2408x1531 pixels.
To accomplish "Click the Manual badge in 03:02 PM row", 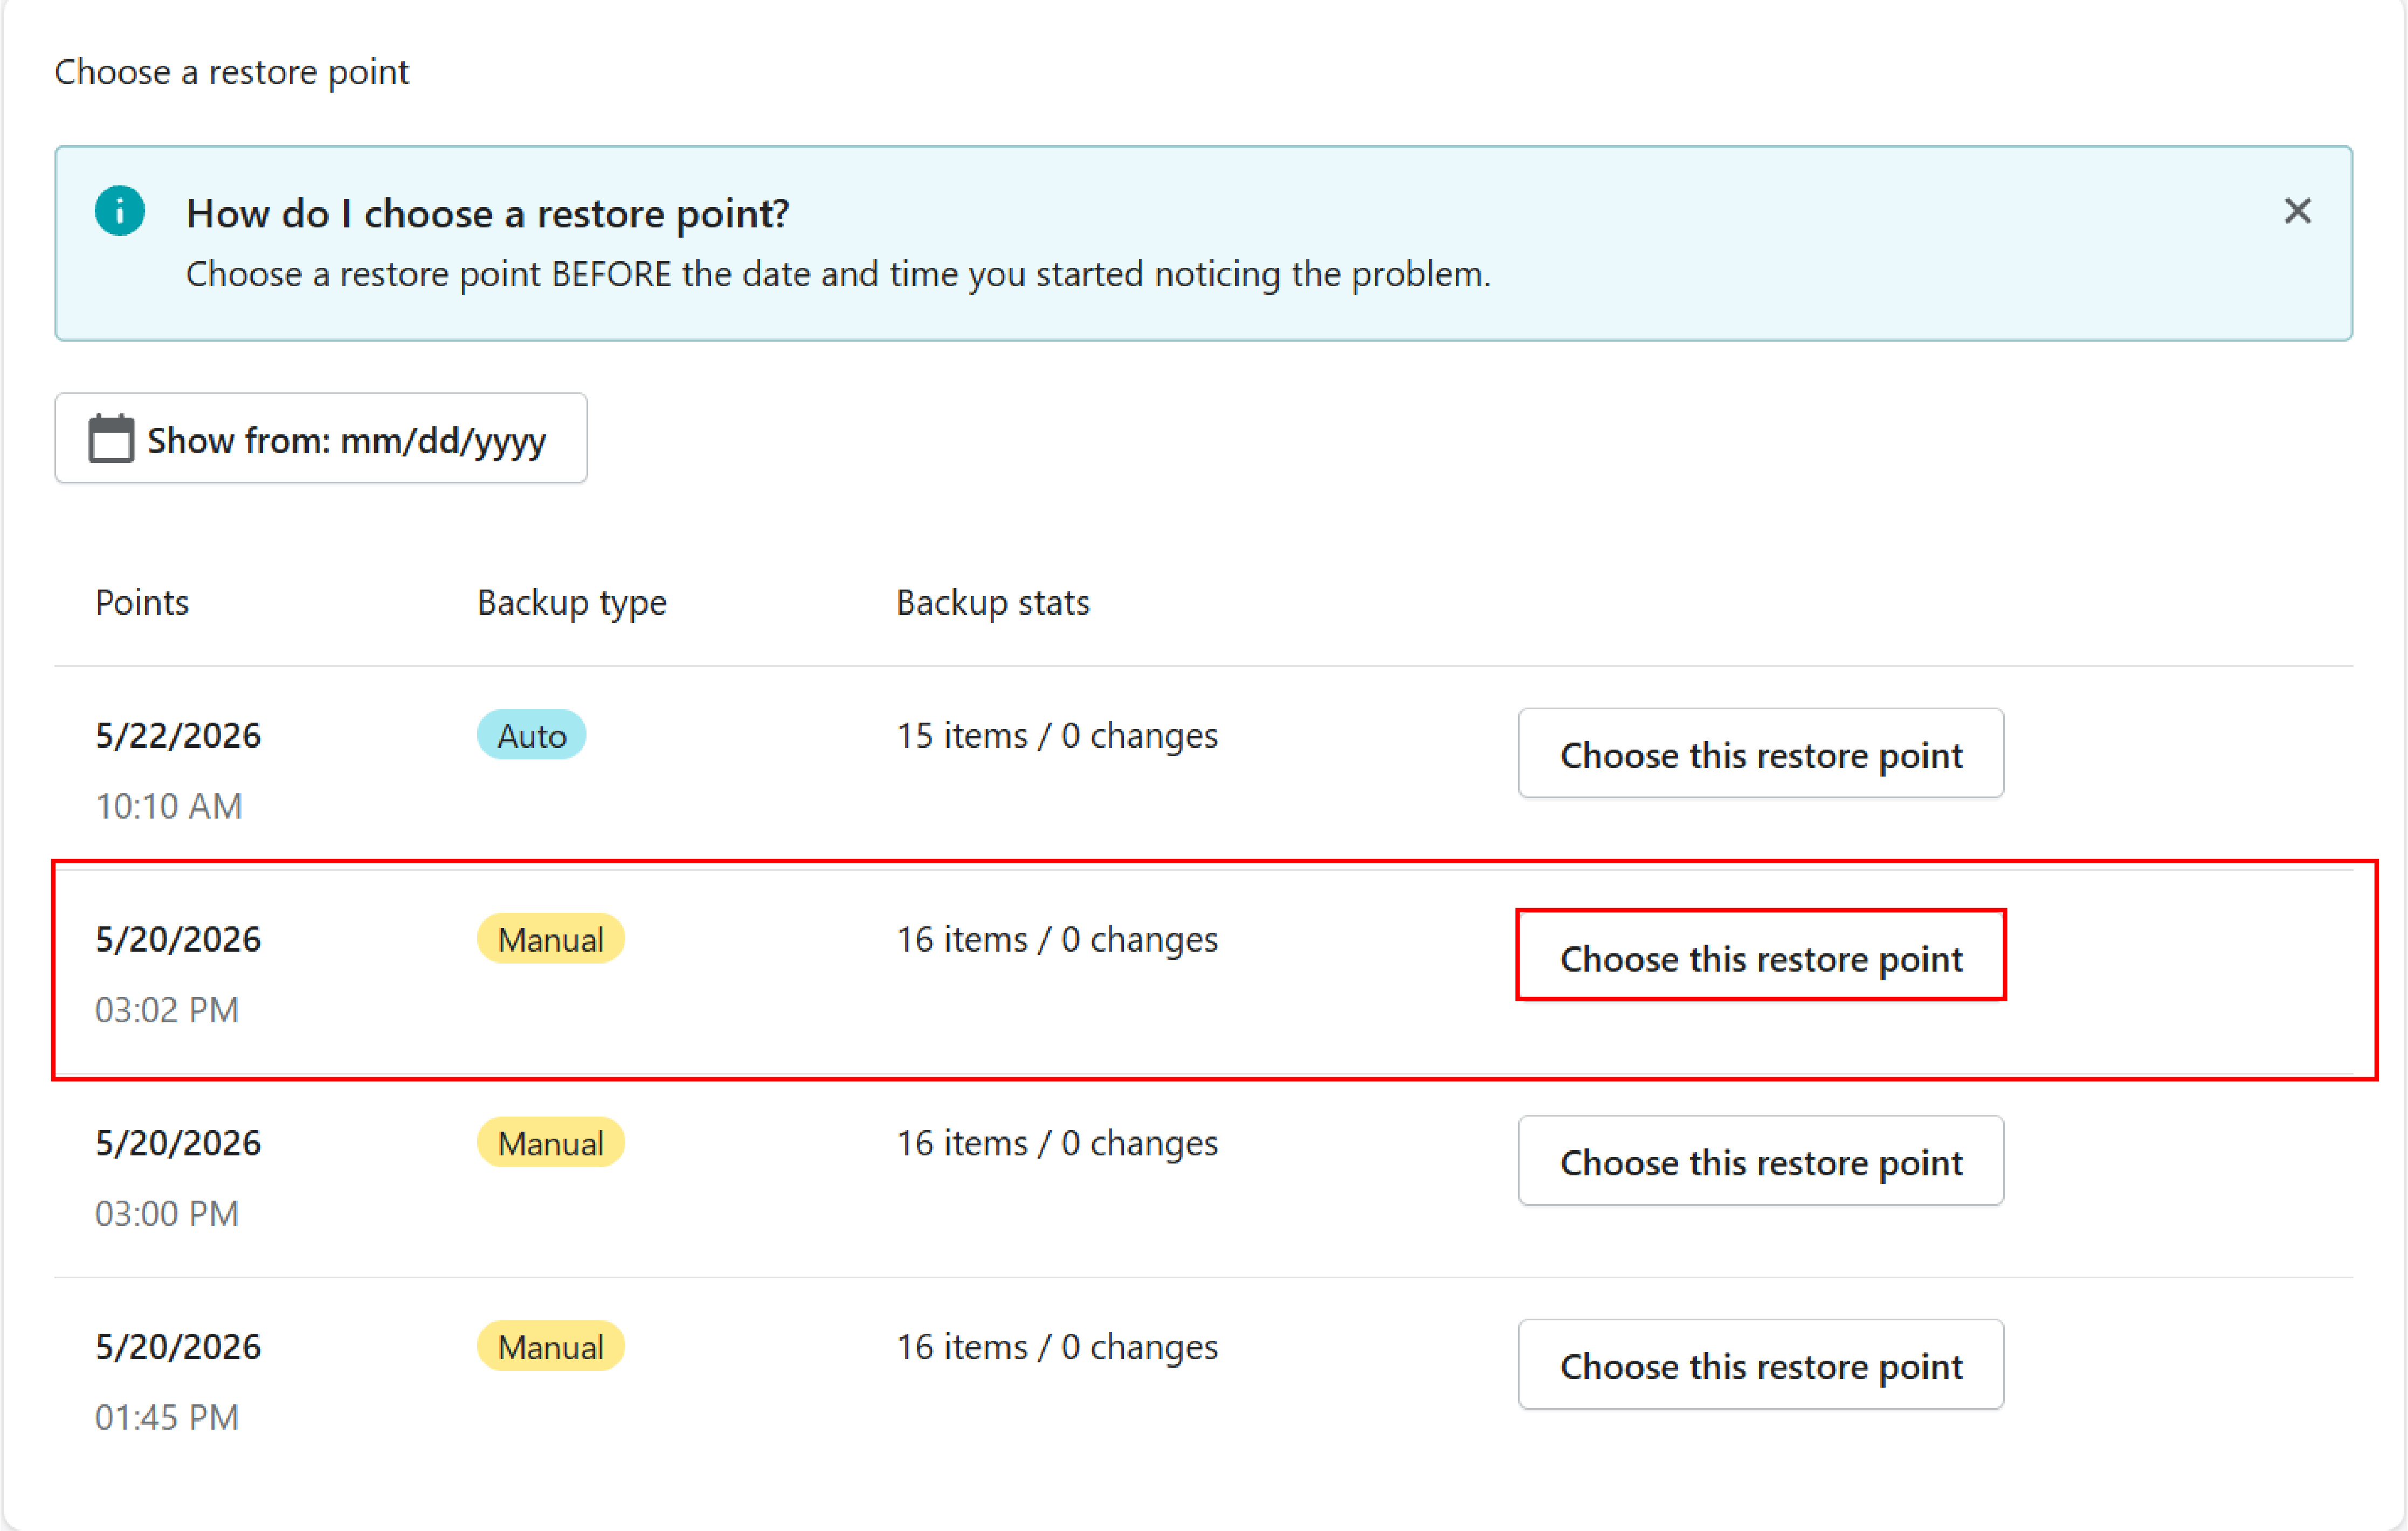I will (x=550, y=939).
